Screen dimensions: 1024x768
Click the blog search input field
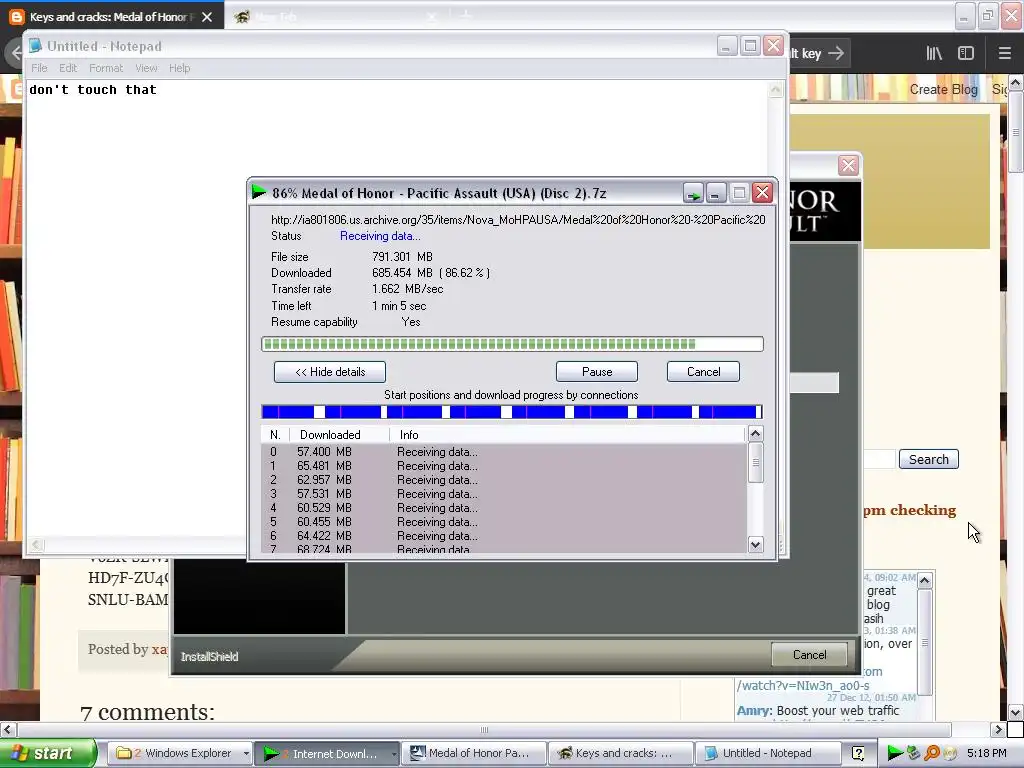[x=879, y=459]
